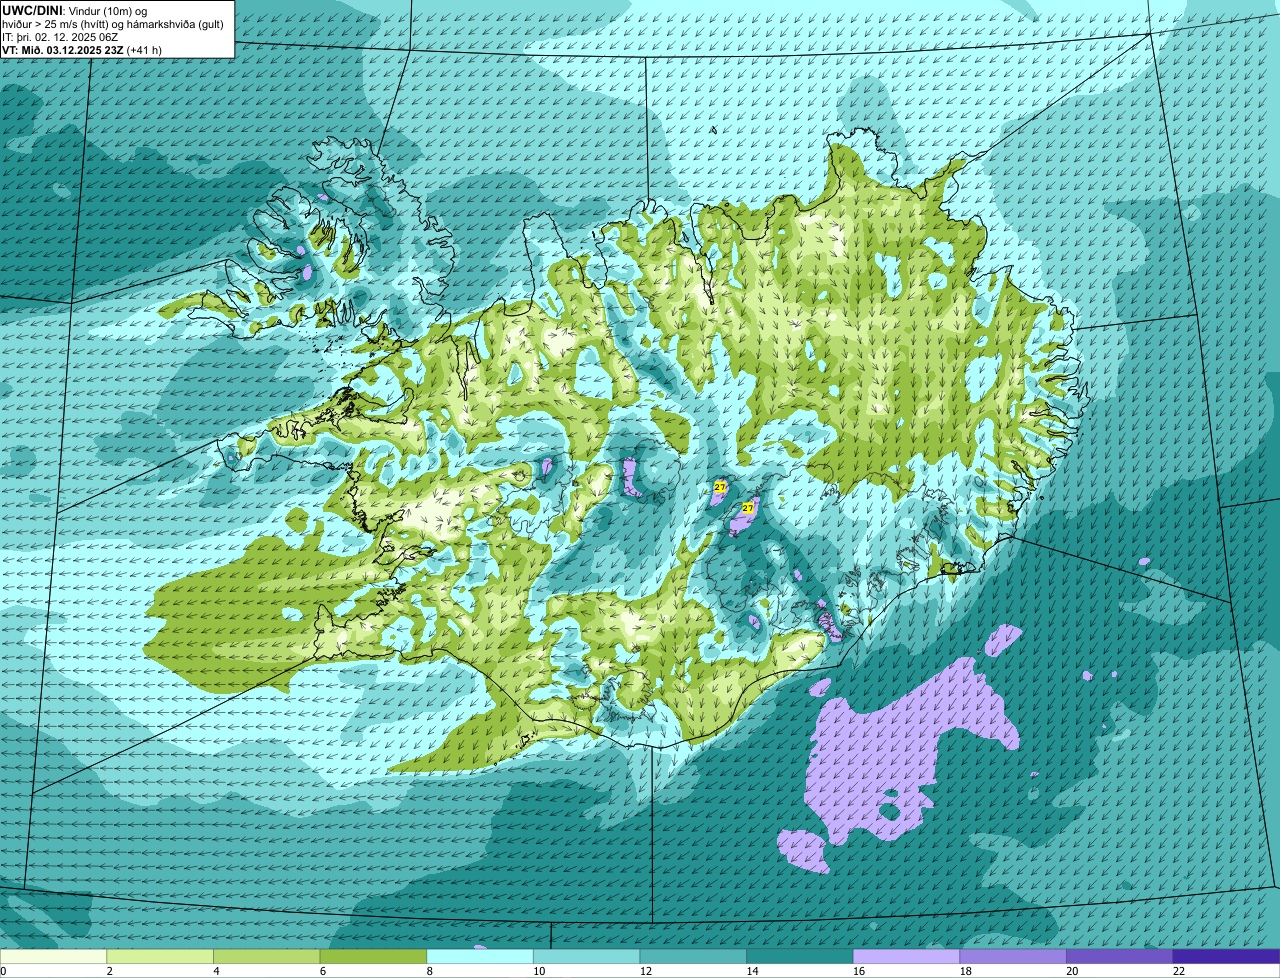
Task: Click the 6–8 m/s olive green swatch
Action: point(373,956)
